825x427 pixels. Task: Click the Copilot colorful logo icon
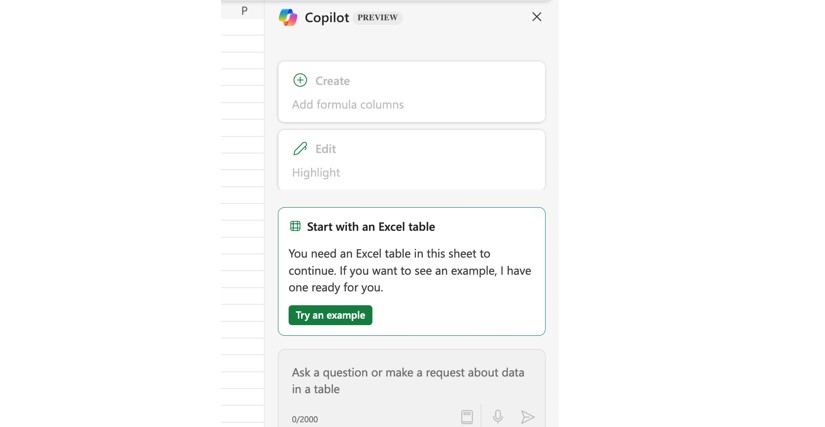[288, 17]
